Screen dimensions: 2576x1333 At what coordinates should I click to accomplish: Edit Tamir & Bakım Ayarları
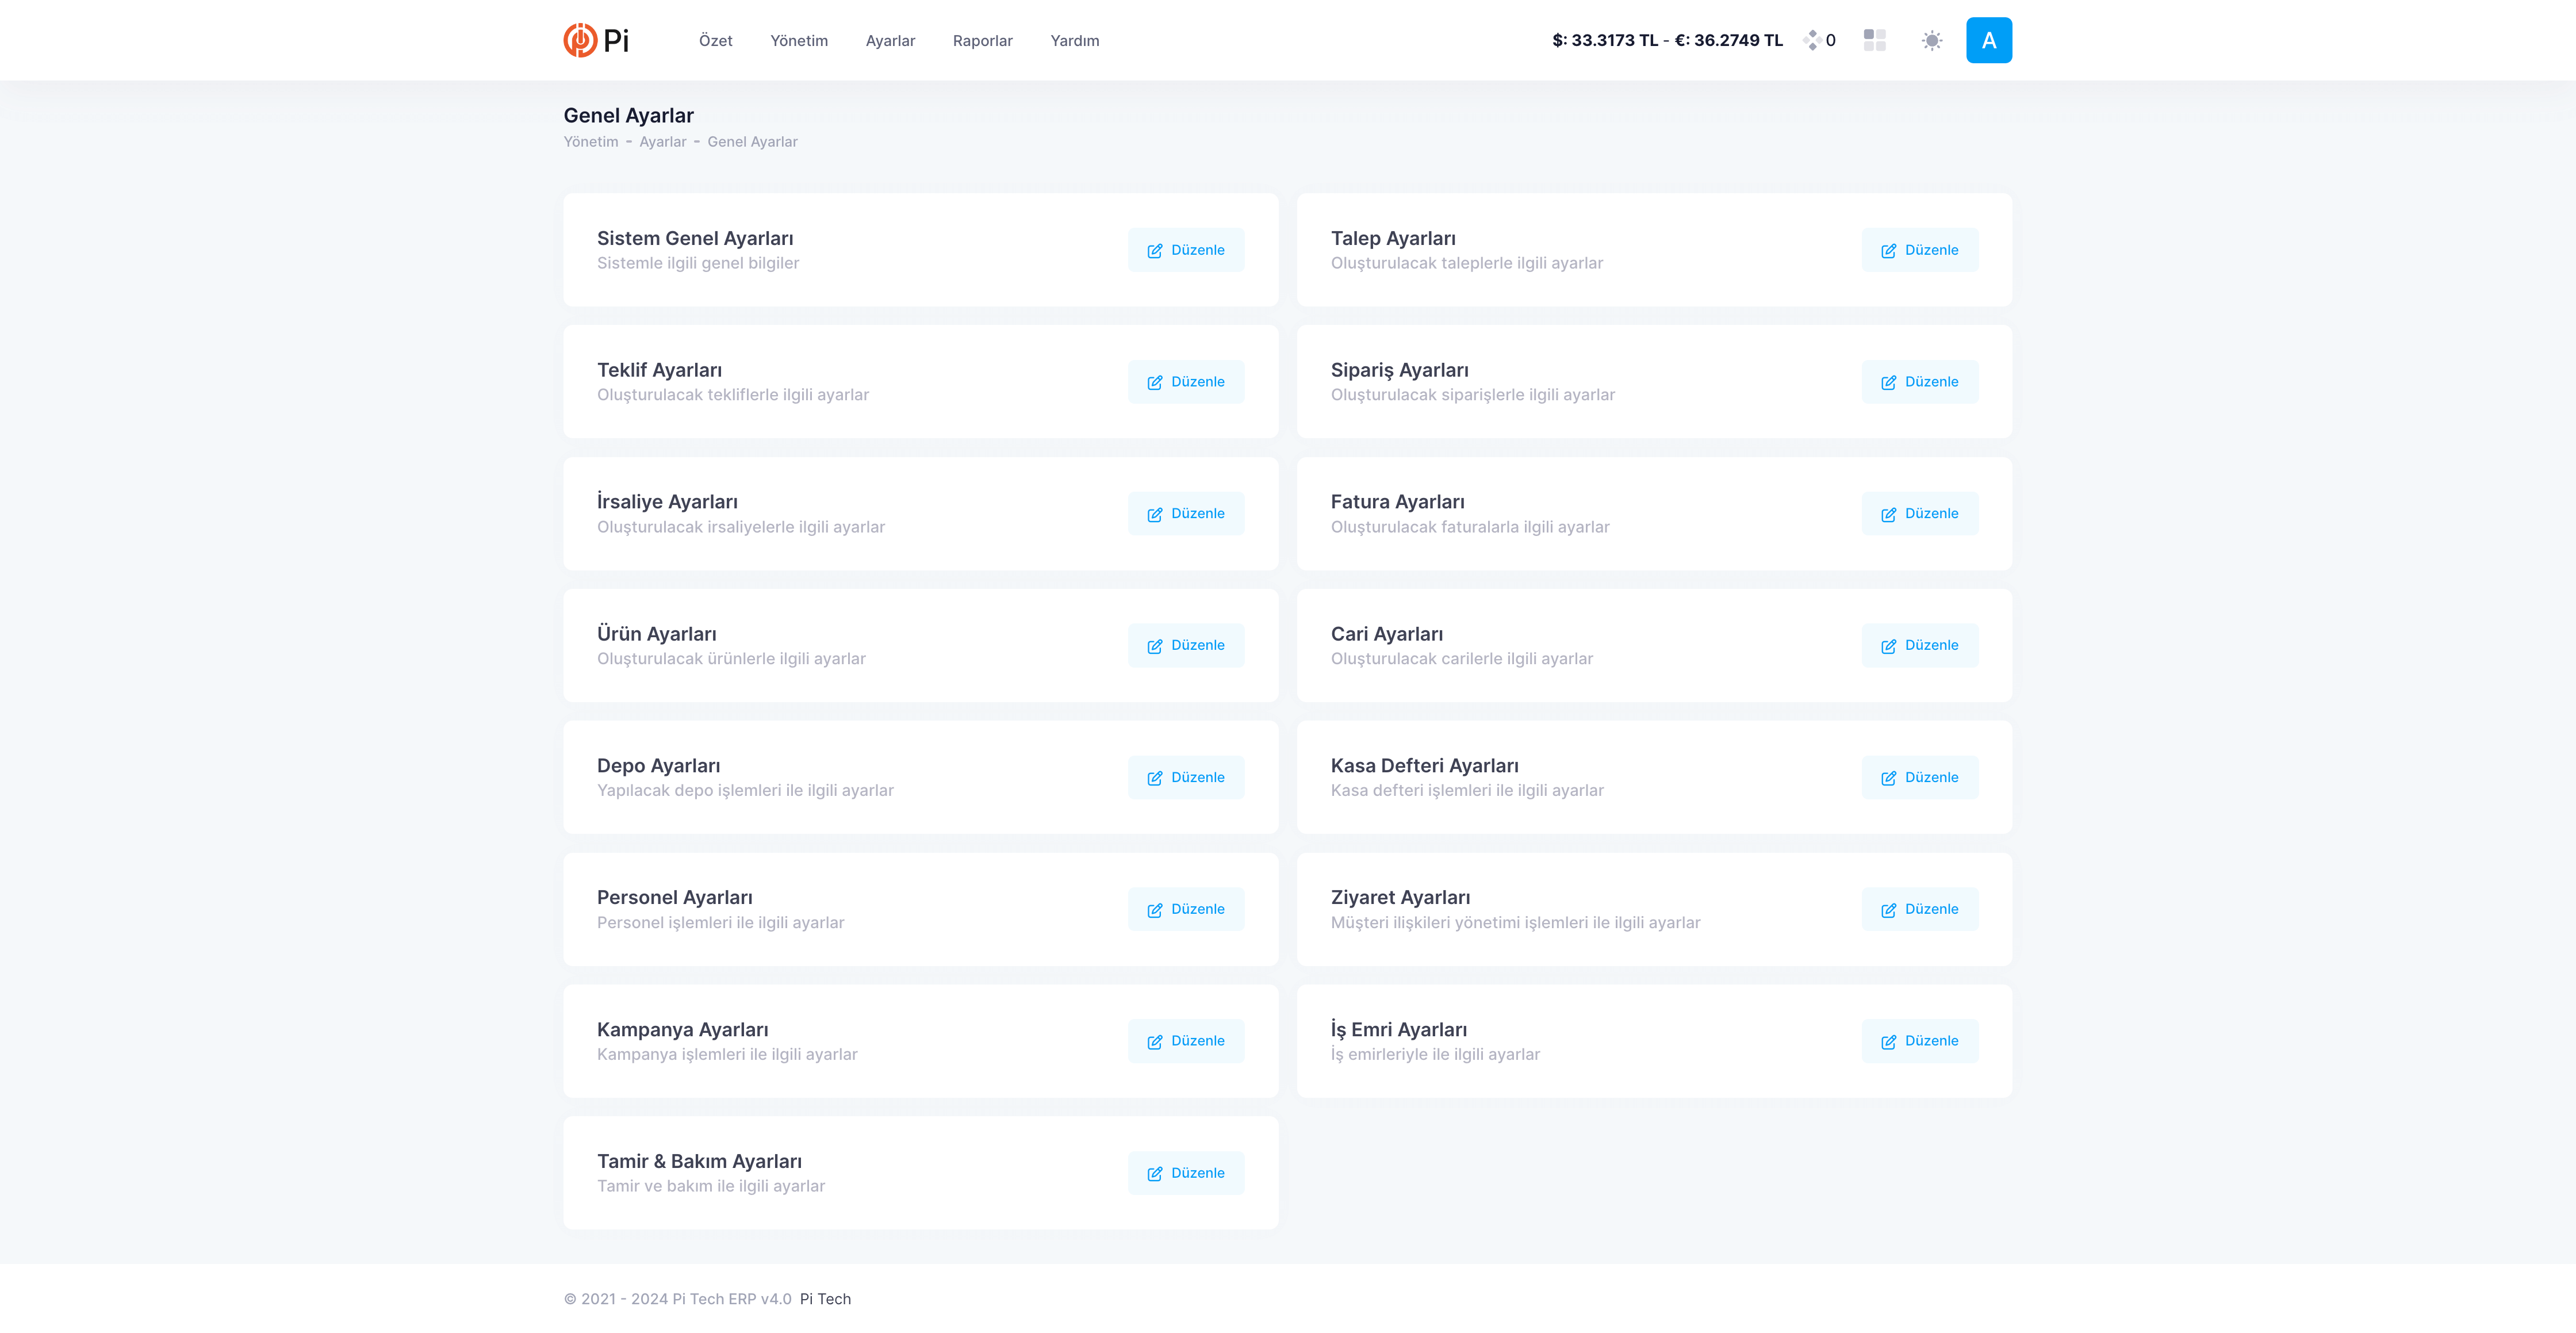[x=1185, y=1173]
